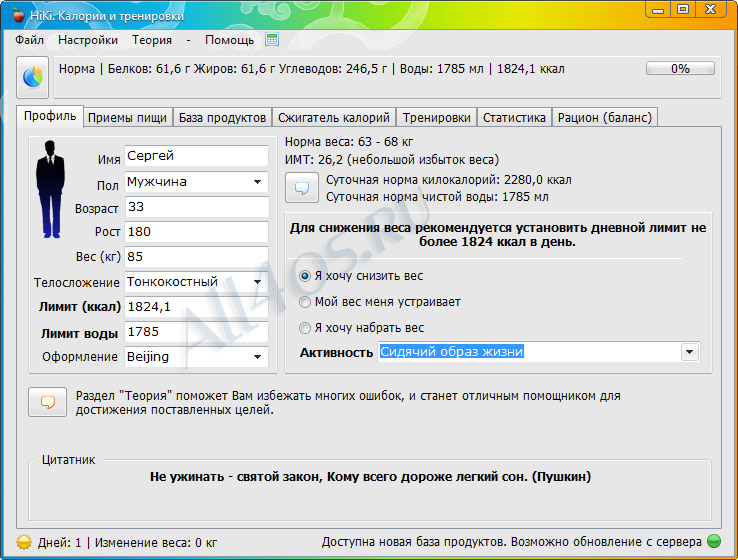Screen dimensions: 738x560
Task: Minimize the HiKi window
Action: point(658,9)
